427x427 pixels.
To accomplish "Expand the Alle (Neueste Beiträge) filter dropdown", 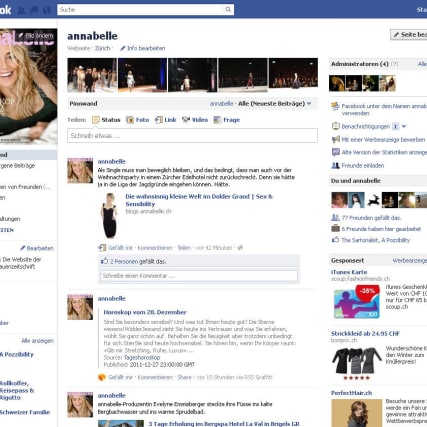I will point(309,104).
